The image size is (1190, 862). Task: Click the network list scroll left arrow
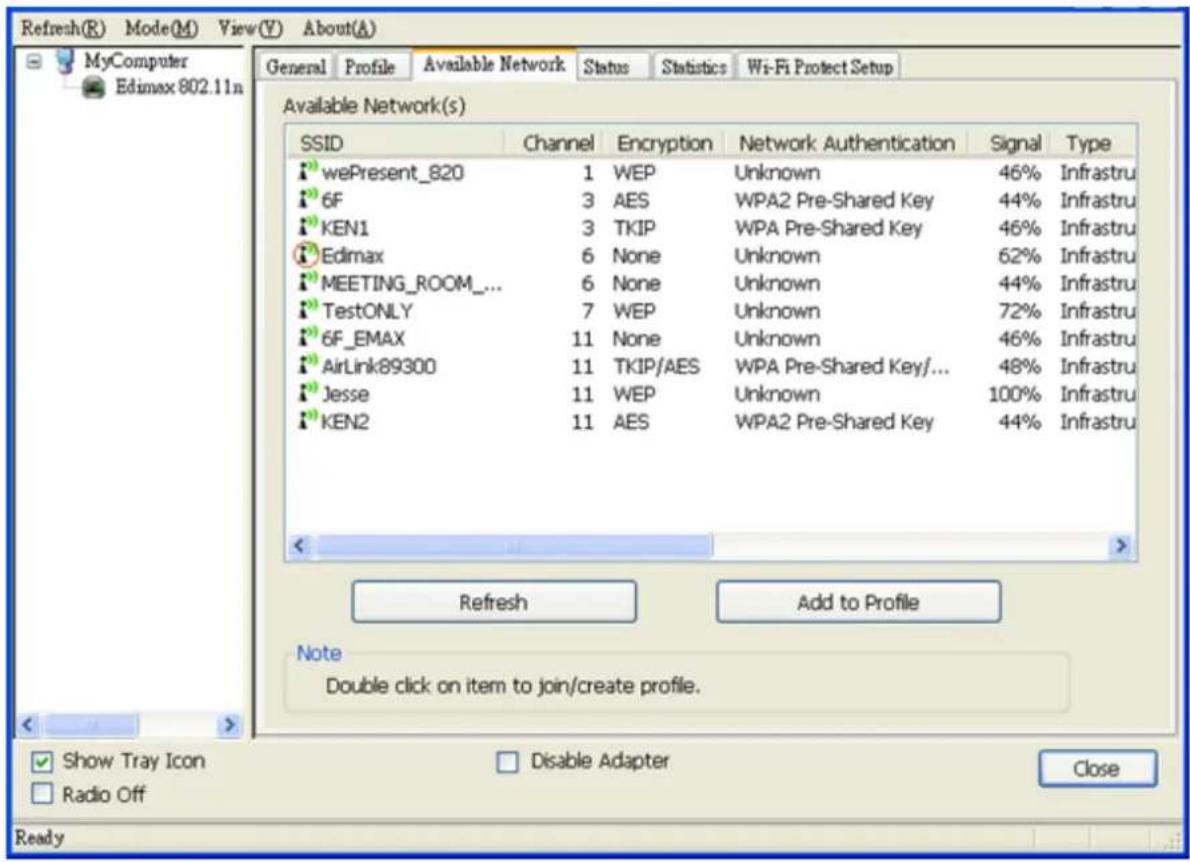[300, 546]
